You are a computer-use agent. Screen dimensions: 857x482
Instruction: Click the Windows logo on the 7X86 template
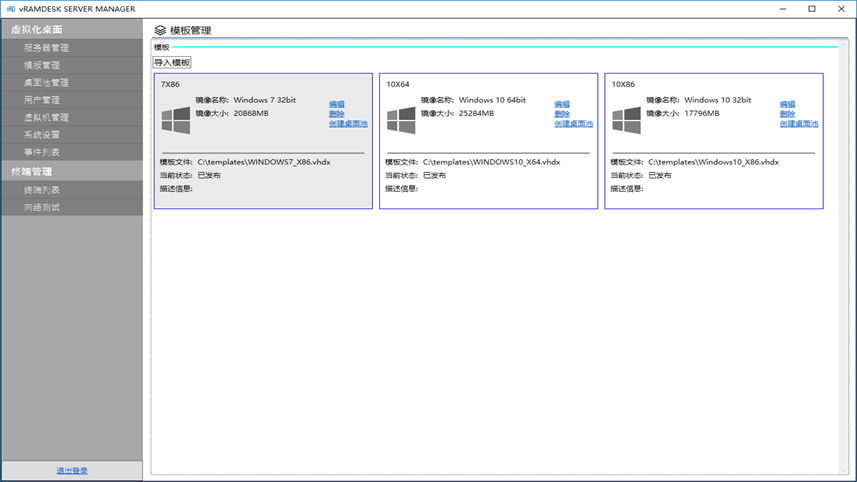click(x=176, y=120)
